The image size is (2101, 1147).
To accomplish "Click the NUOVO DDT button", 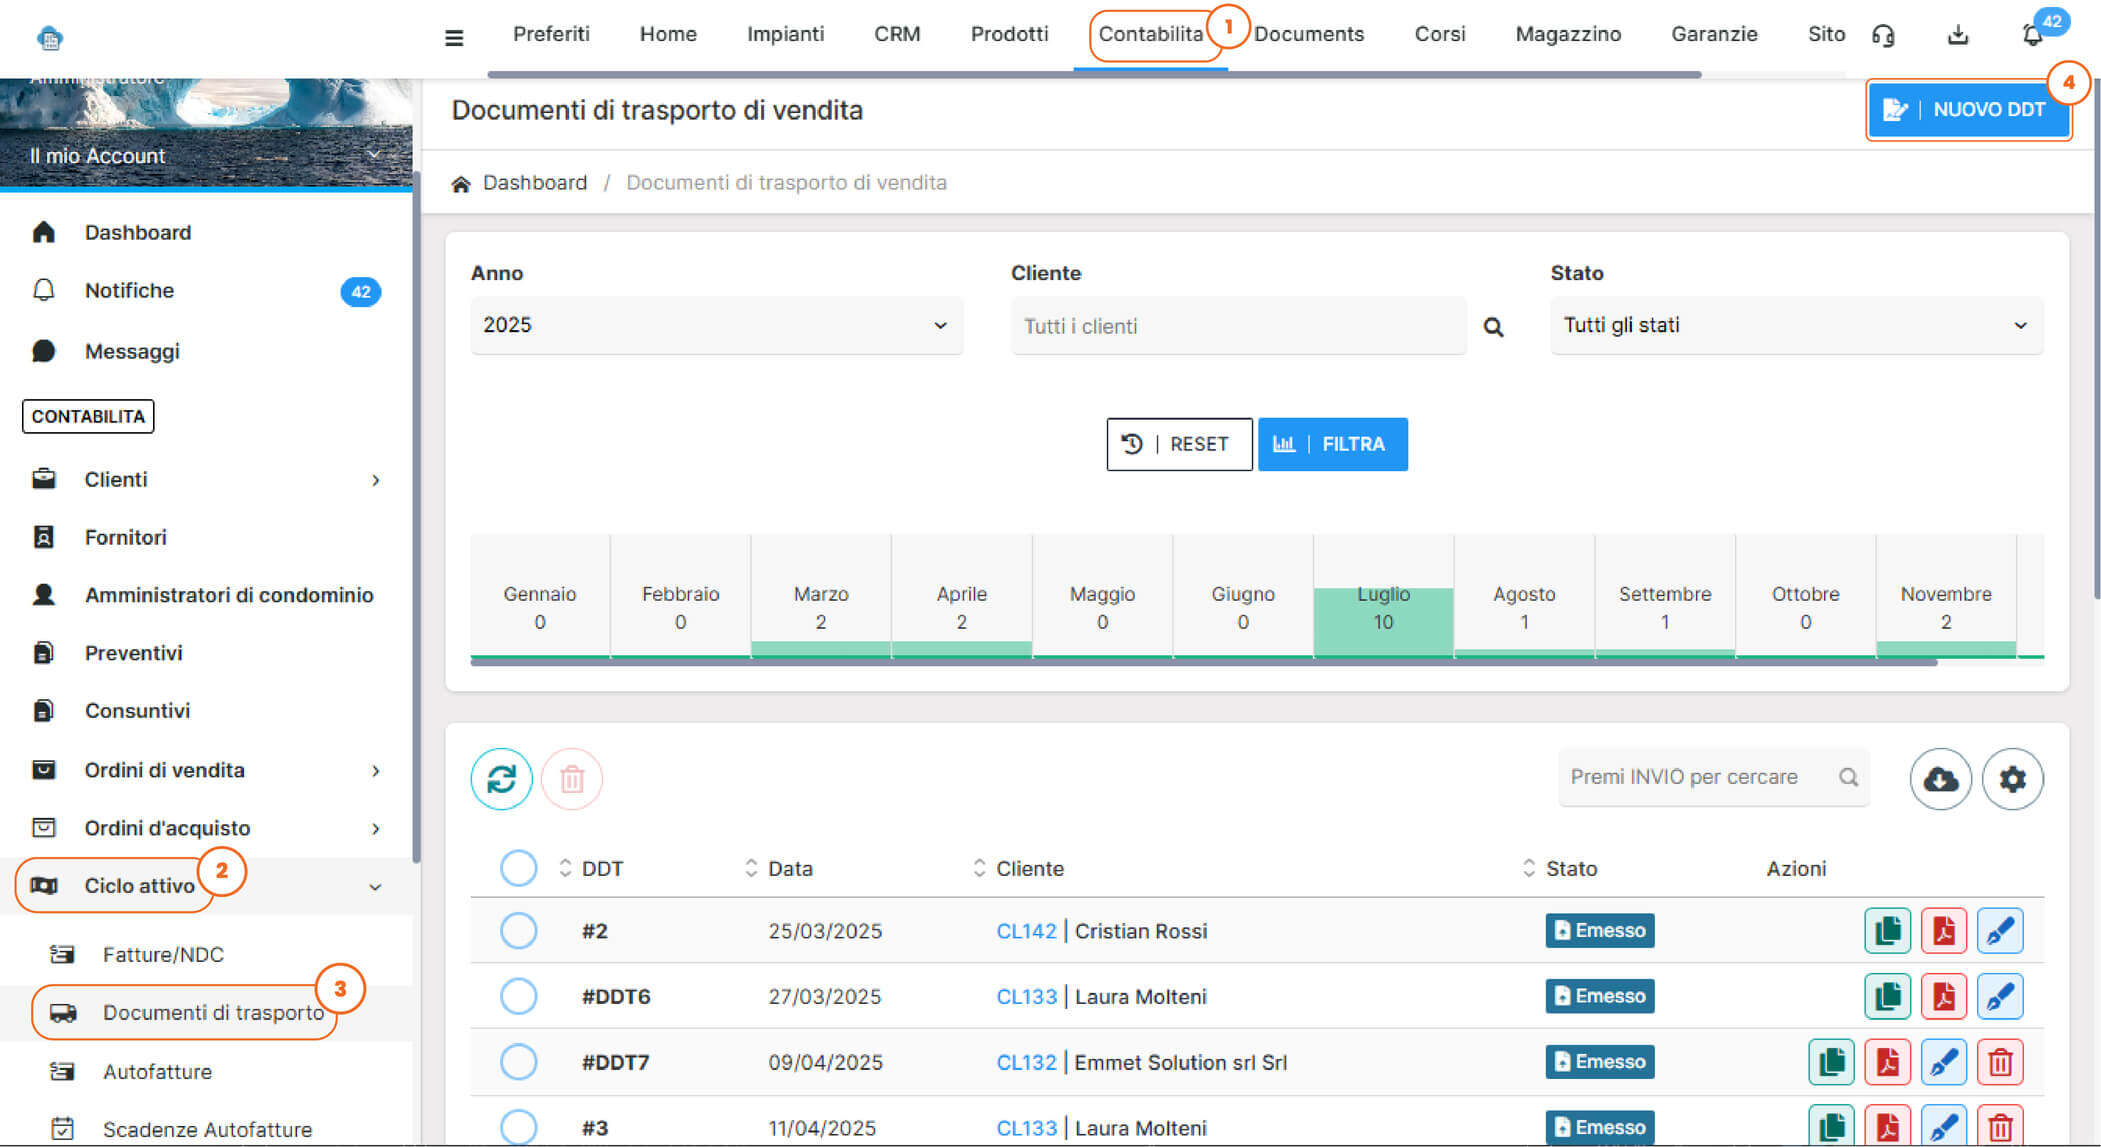I will 1967,110.
